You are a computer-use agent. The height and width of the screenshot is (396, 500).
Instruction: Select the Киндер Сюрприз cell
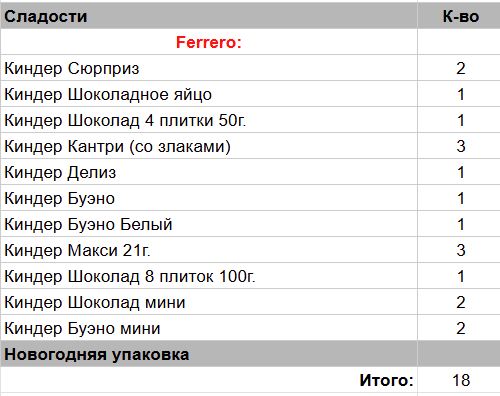[209, 68]
